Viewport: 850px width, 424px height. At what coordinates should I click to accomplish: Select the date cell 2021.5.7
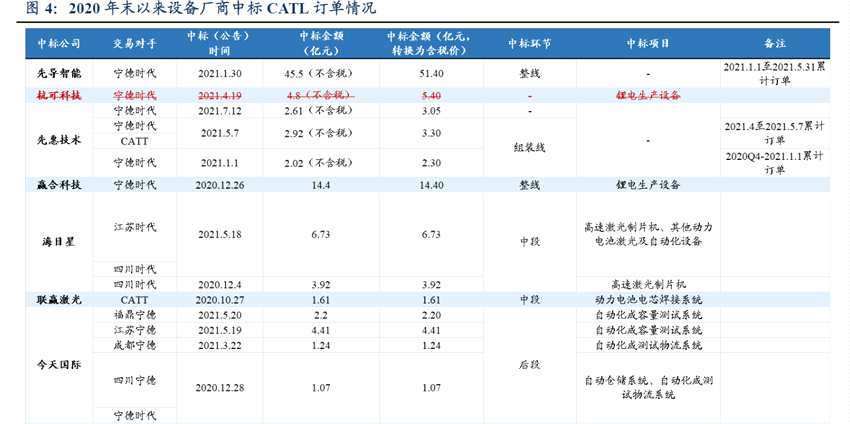click(x=220, y=133)
